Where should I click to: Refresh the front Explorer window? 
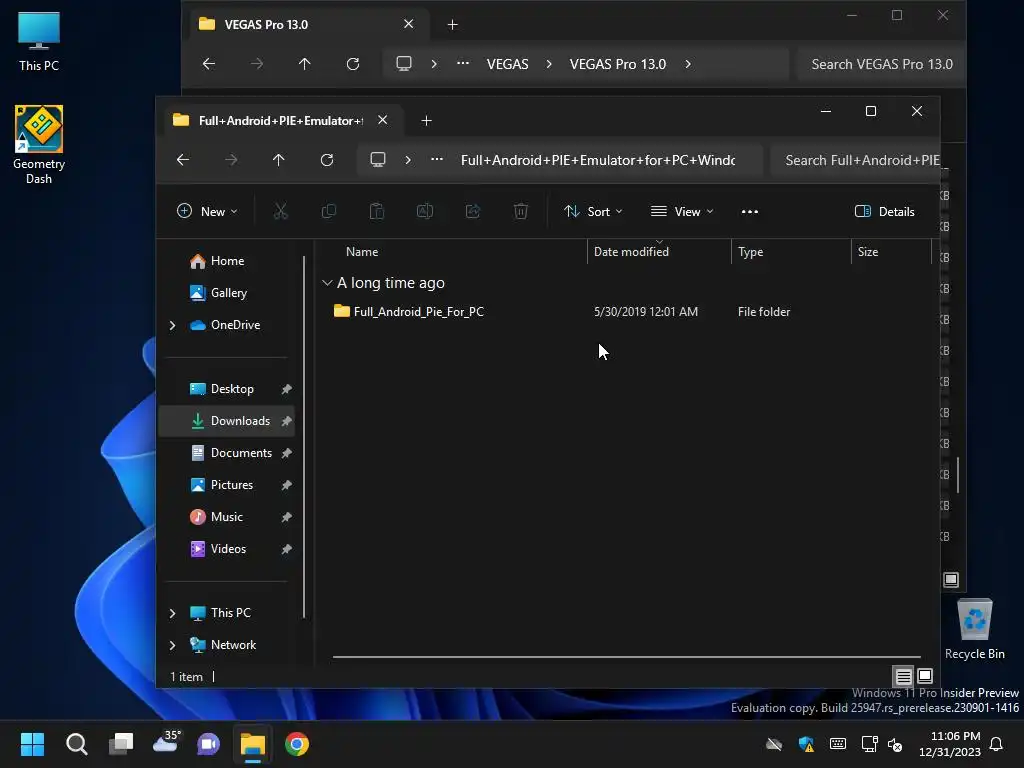coord(327,160)
